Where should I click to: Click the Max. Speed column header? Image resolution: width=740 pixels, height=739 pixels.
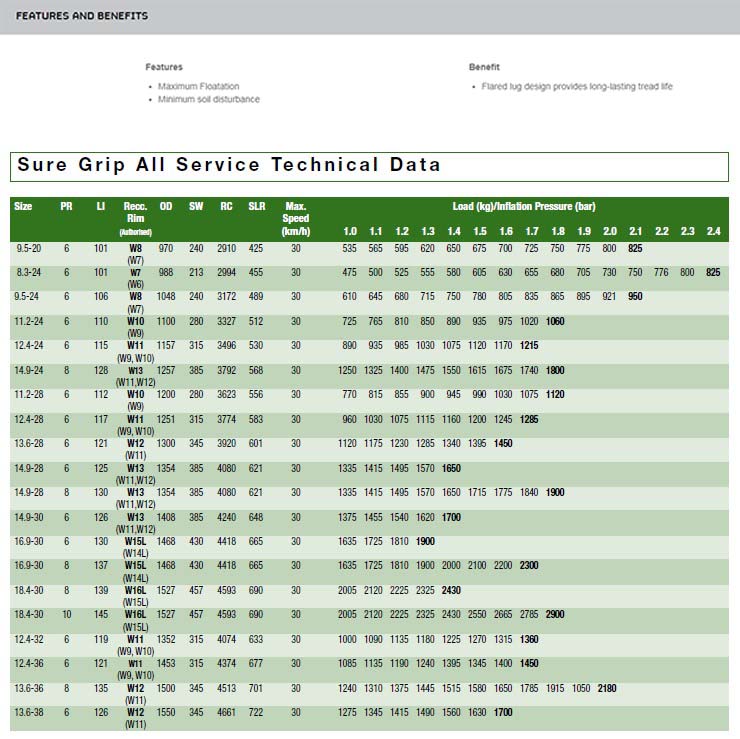pyautogui.click(x=295, y=218)
